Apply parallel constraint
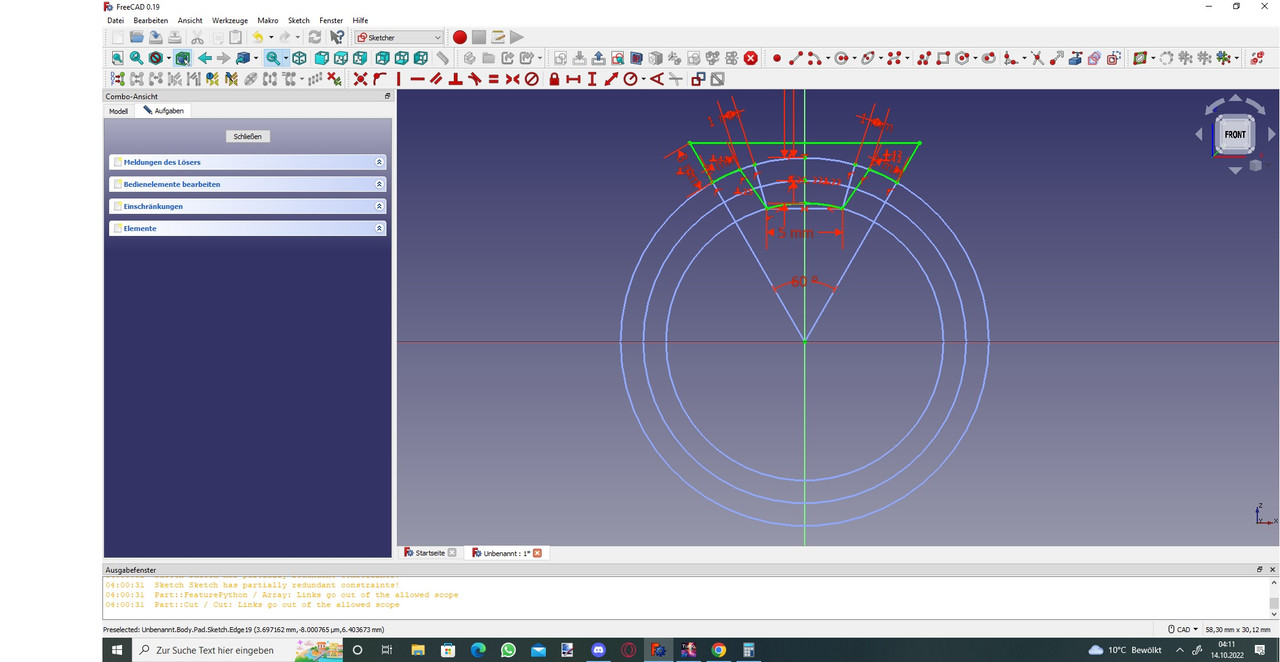The width and height of the screenshot is (1280, 662). [x=436, y=78]
